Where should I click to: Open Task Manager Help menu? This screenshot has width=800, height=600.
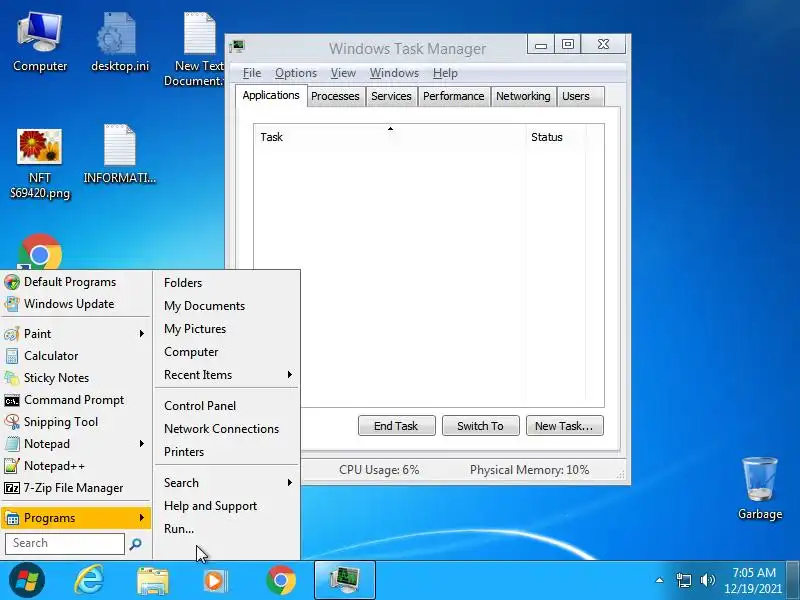pos(445,73)
